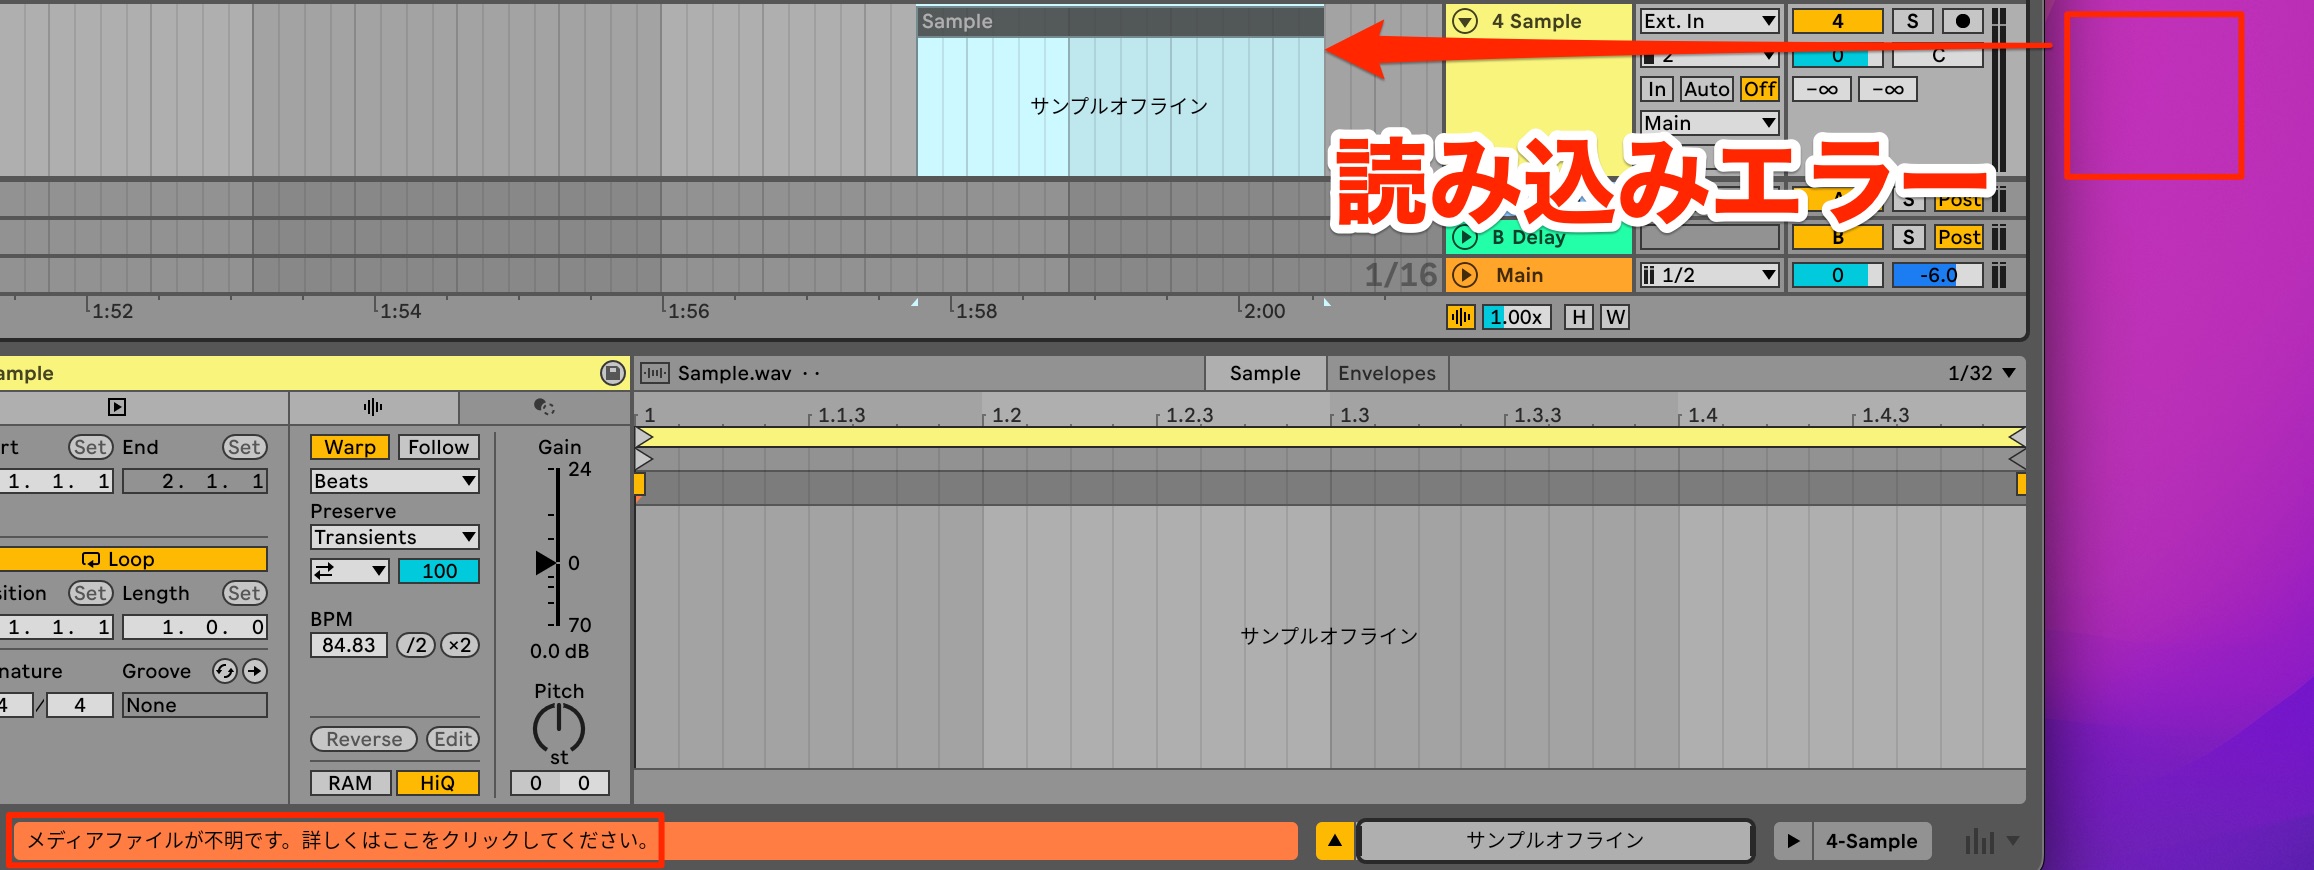Screen dimensions: 2314x870
Task: Click Set next to Length
Action: pos(244,593)
